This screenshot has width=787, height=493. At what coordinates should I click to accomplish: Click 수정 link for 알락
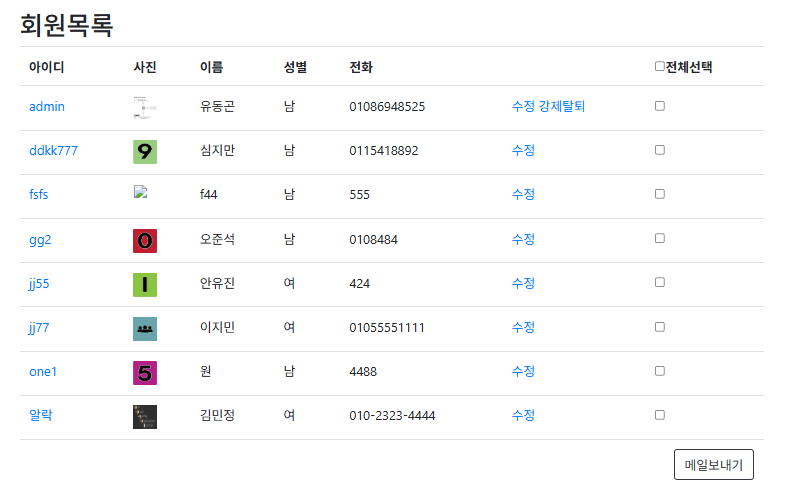[523, 415]
